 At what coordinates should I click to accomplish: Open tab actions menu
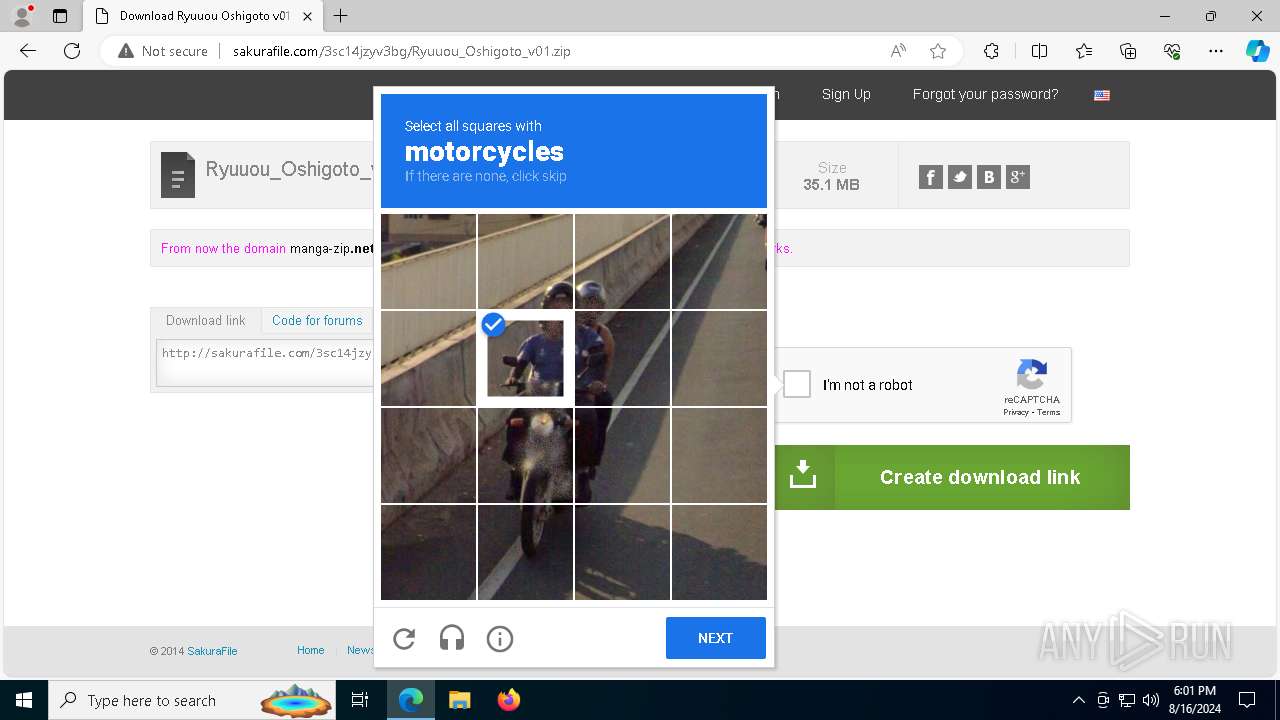pos(60,16)
